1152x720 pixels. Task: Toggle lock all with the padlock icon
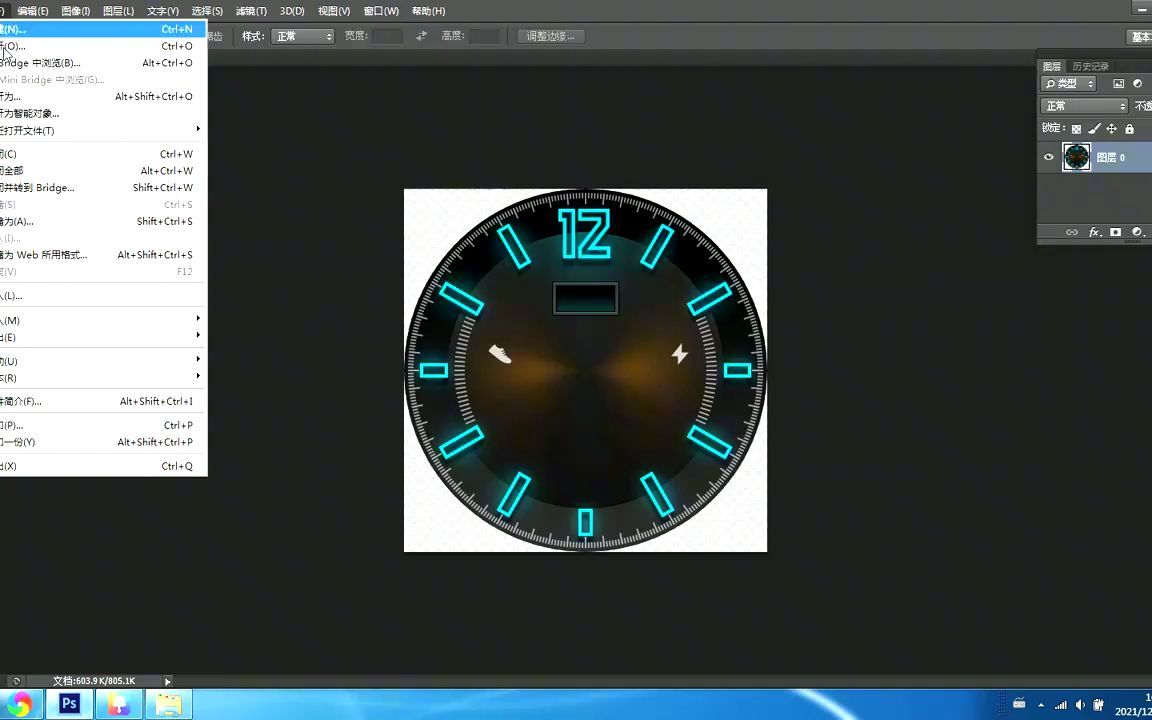(x=1129, y=129)
